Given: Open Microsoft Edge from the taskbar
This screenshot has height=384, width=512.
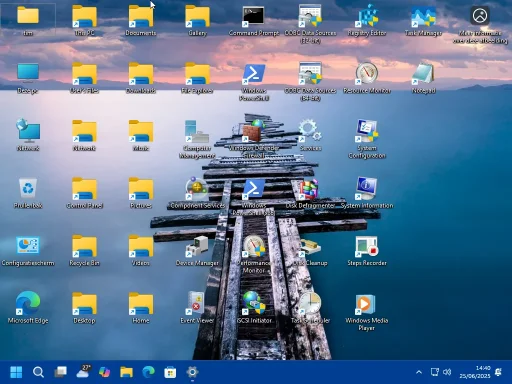Looking at the screenshot, I should pyautogui.click(x=148, y=372).
